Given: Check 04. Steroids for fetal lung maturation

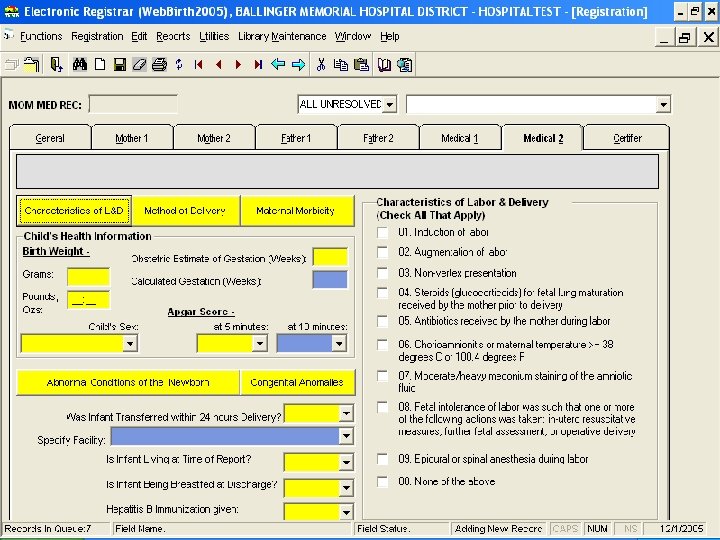Looking at the screenshot, I should point(382,292).
